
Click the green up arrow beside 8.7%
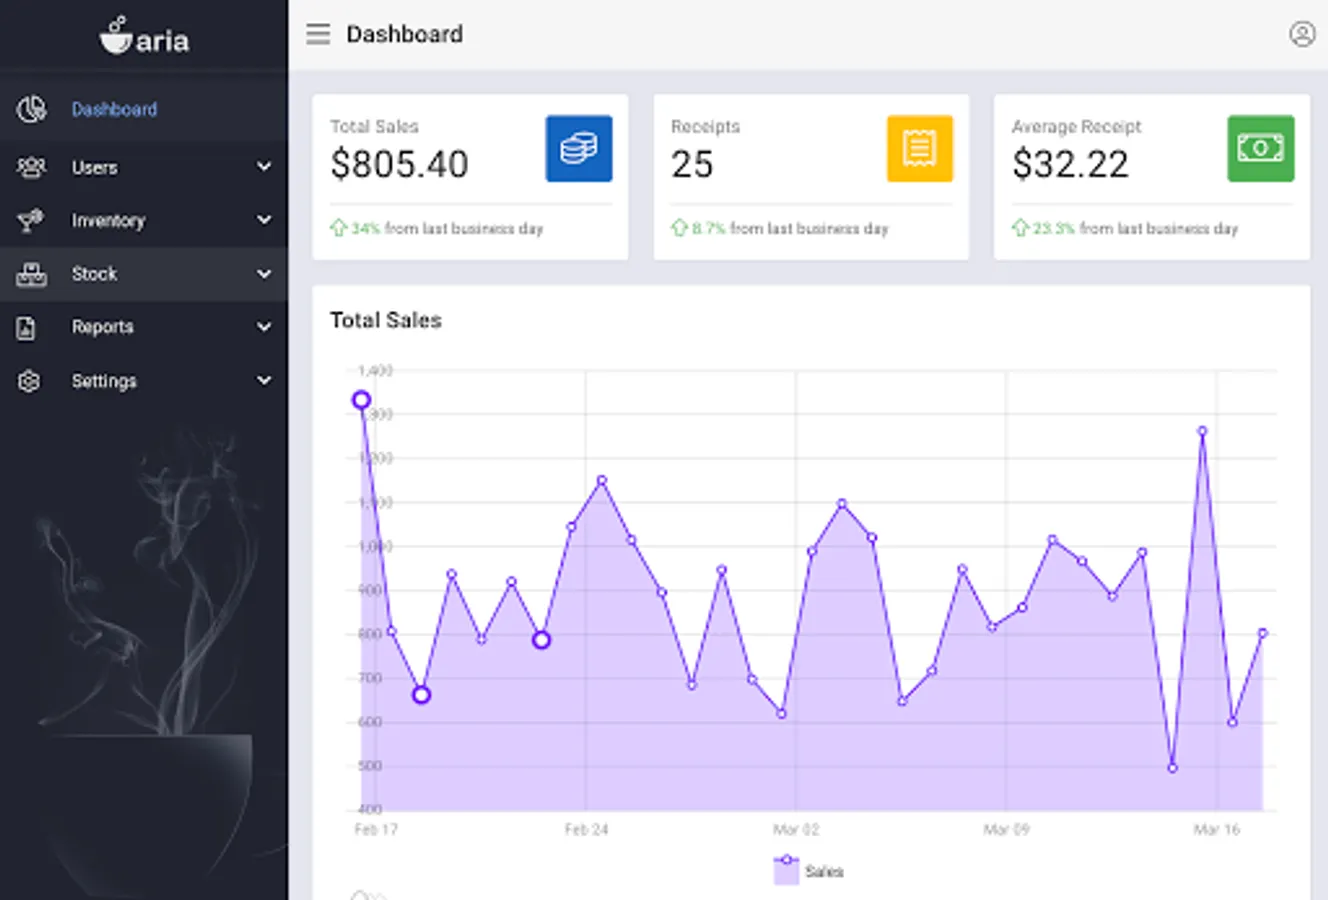(x=679, y=228)
